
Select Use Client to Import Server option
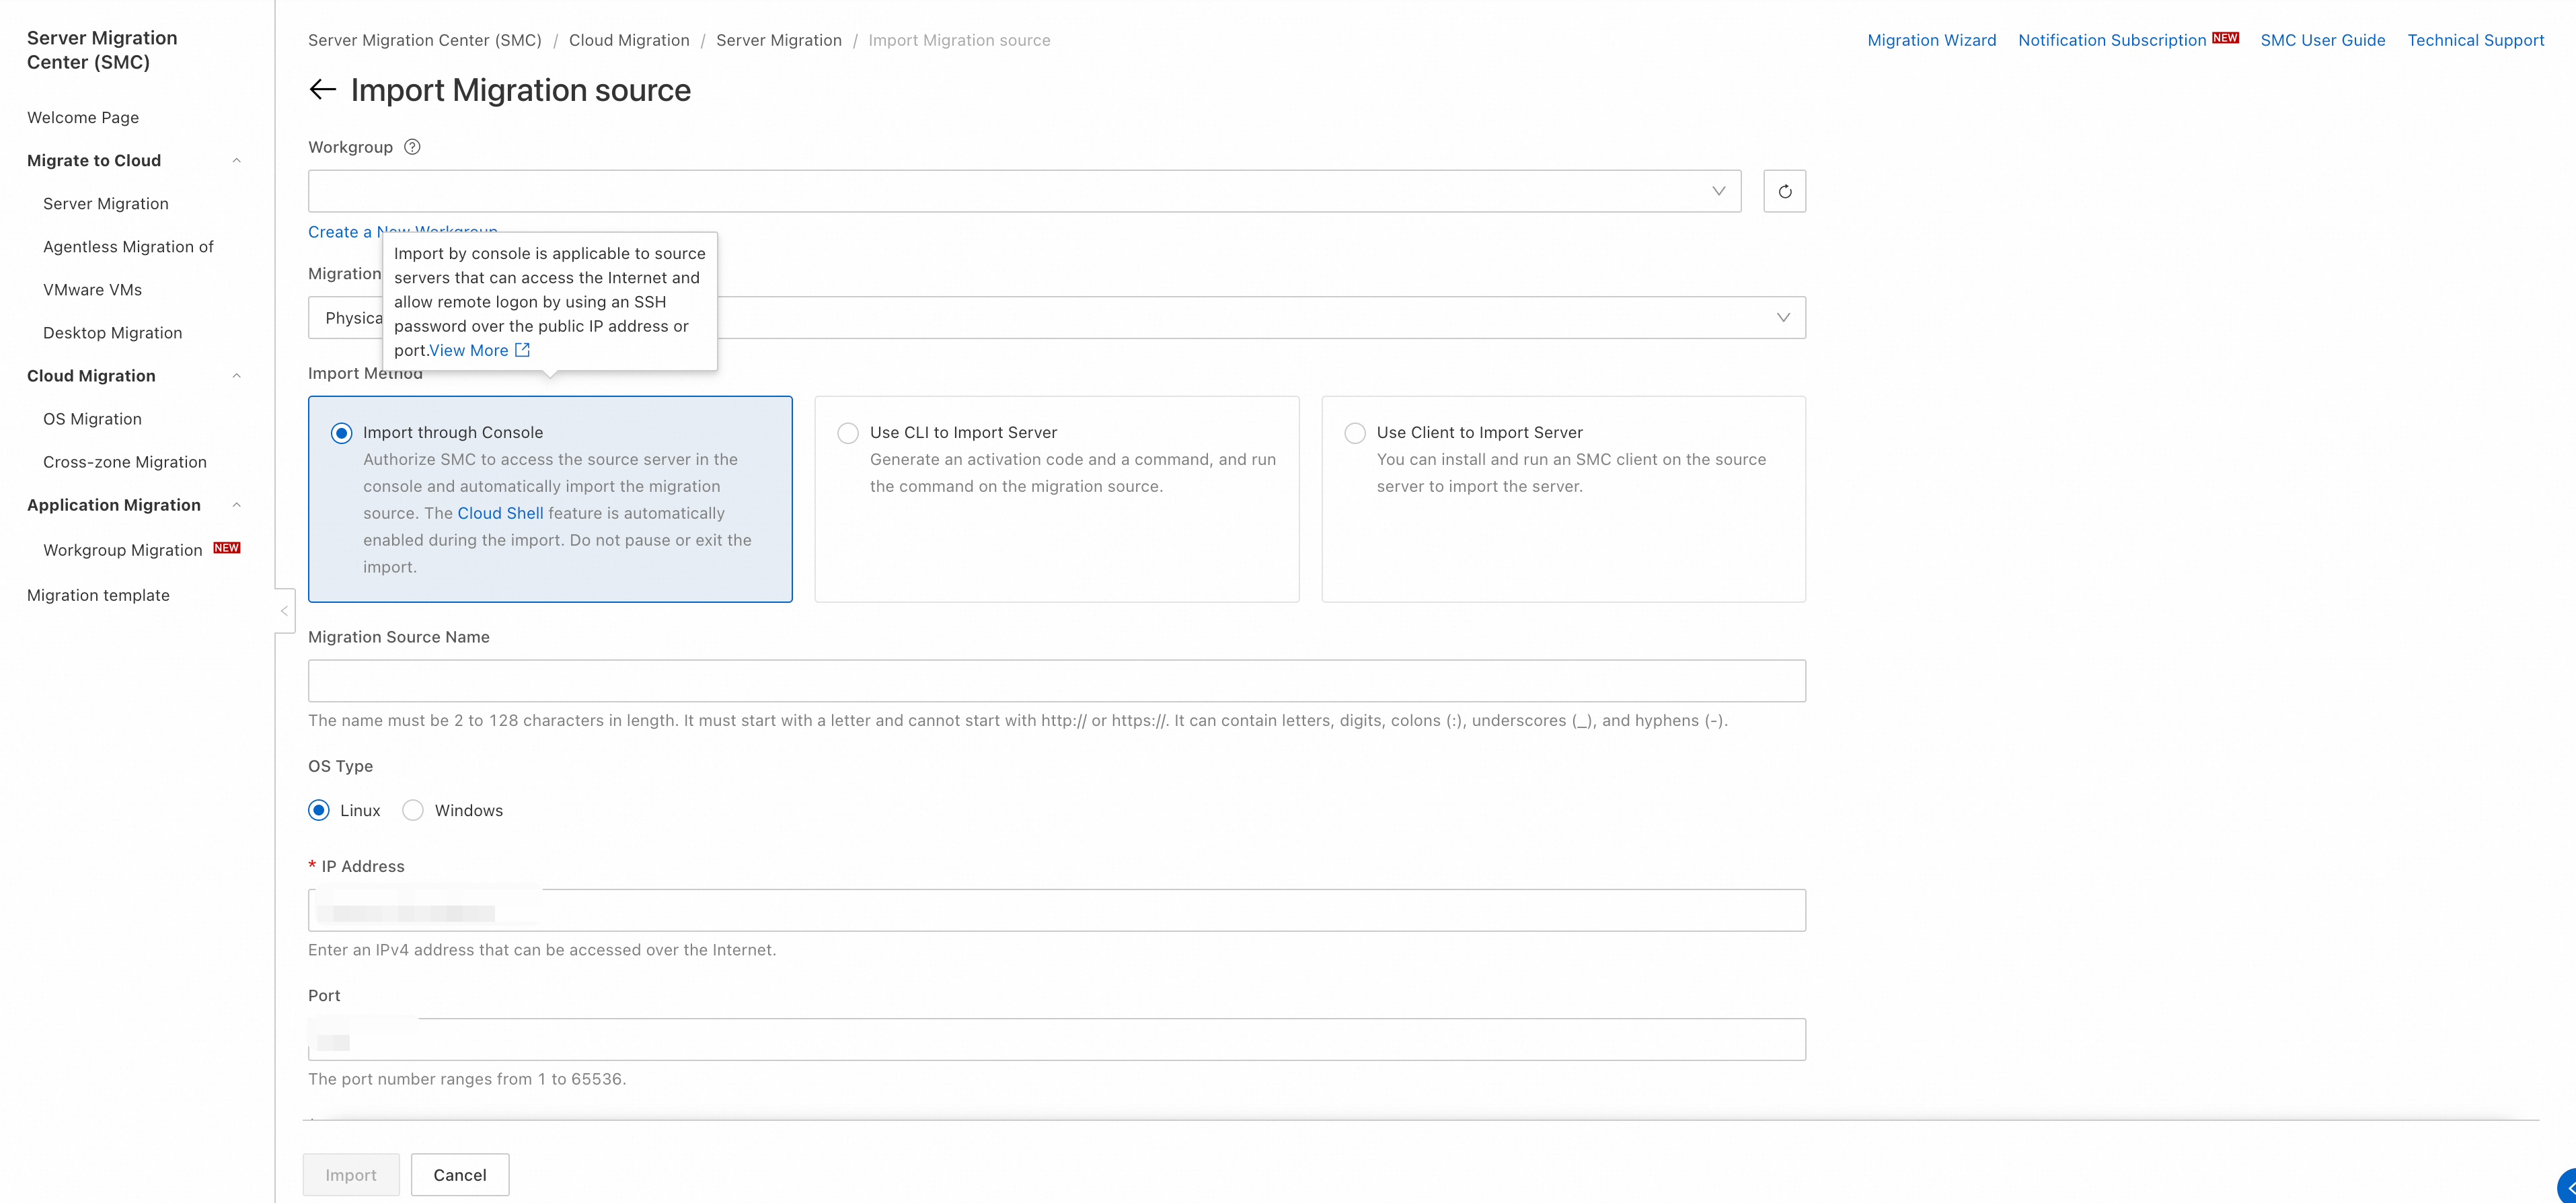[1355, 433]
